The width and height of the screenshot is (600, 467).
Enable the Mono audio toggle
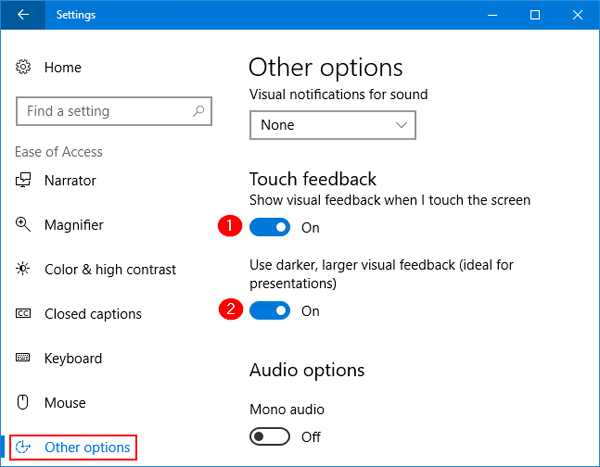(269, 437)
